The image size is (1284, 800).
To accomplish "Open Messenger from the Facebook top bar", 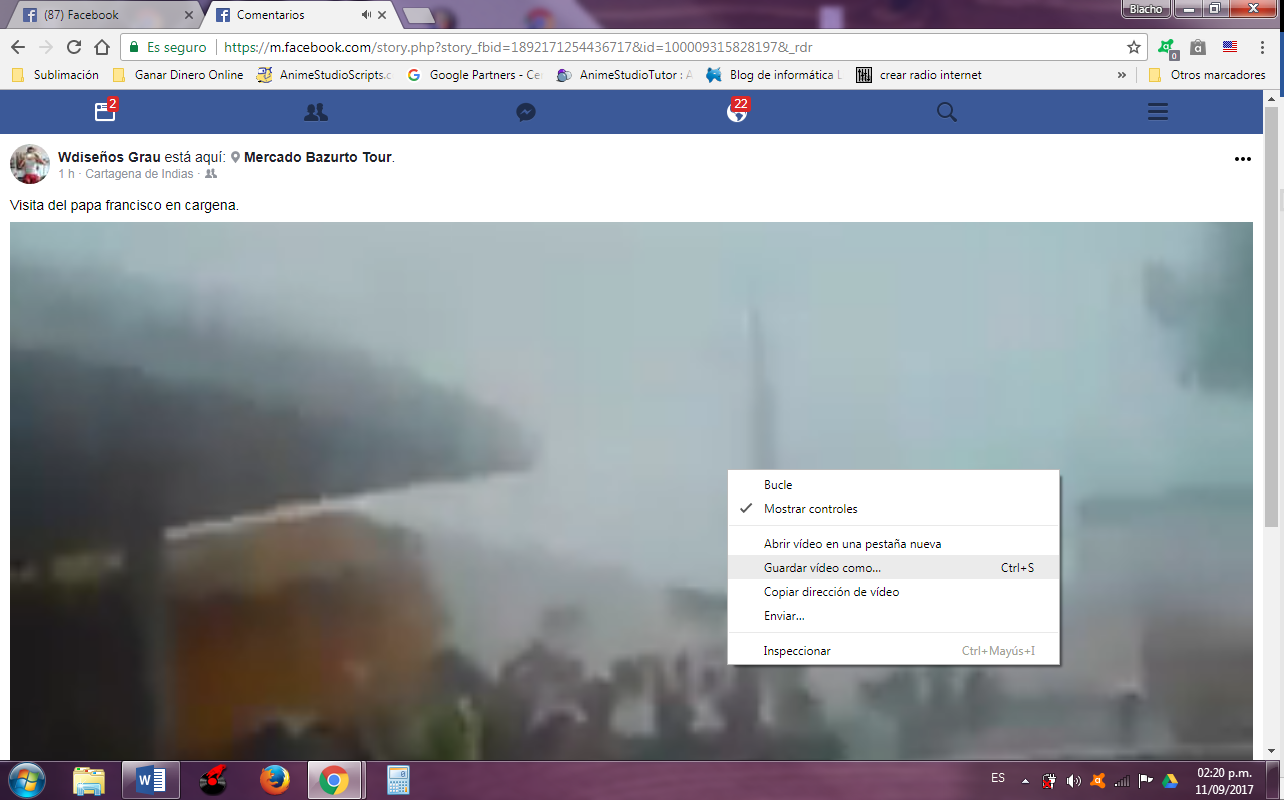I will 525,112.
